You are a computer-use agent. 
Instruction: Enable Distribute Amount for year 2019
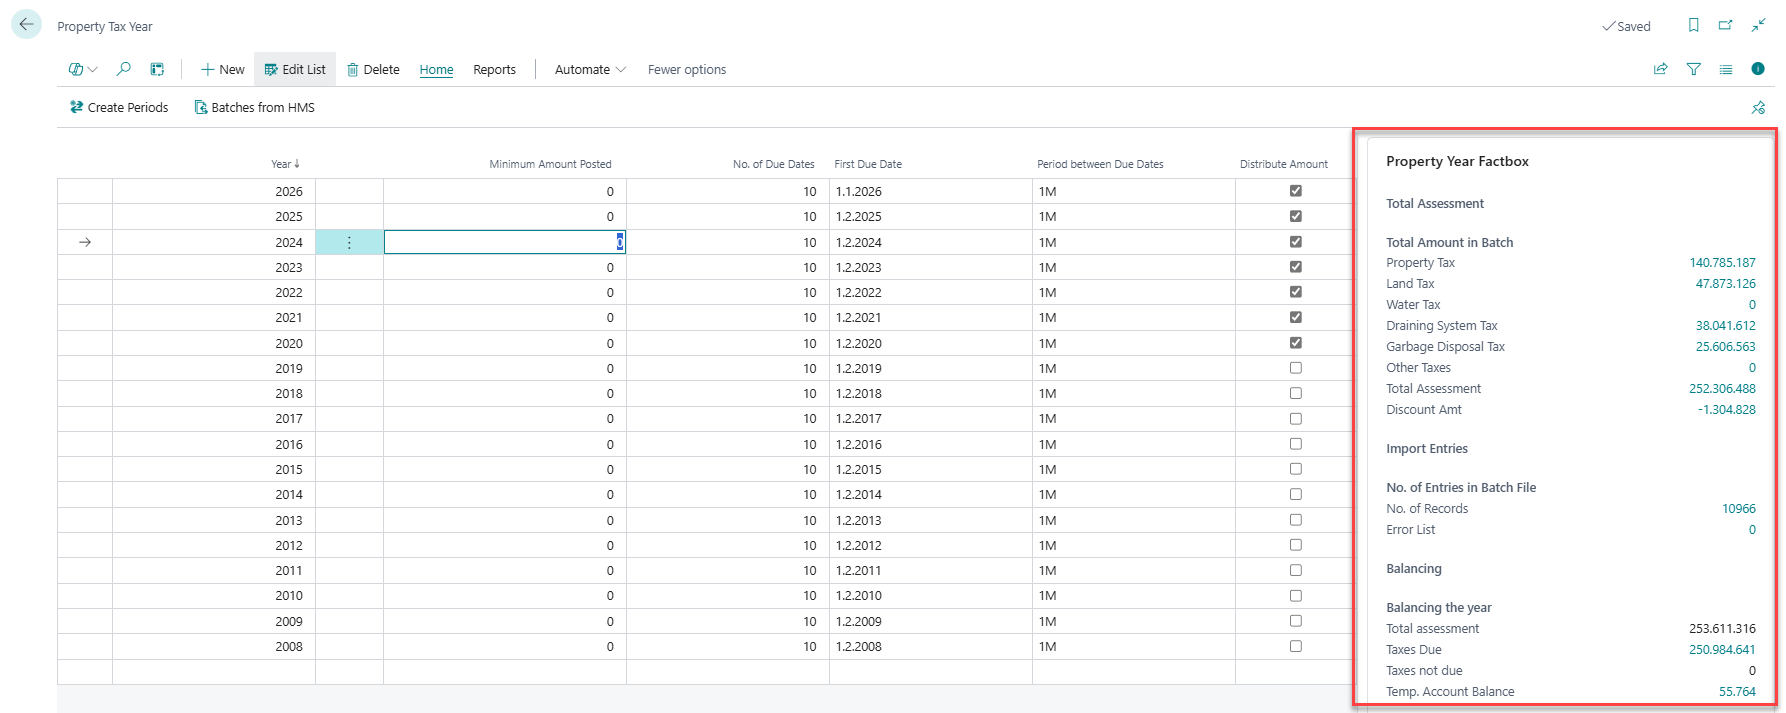(1296, 368)
